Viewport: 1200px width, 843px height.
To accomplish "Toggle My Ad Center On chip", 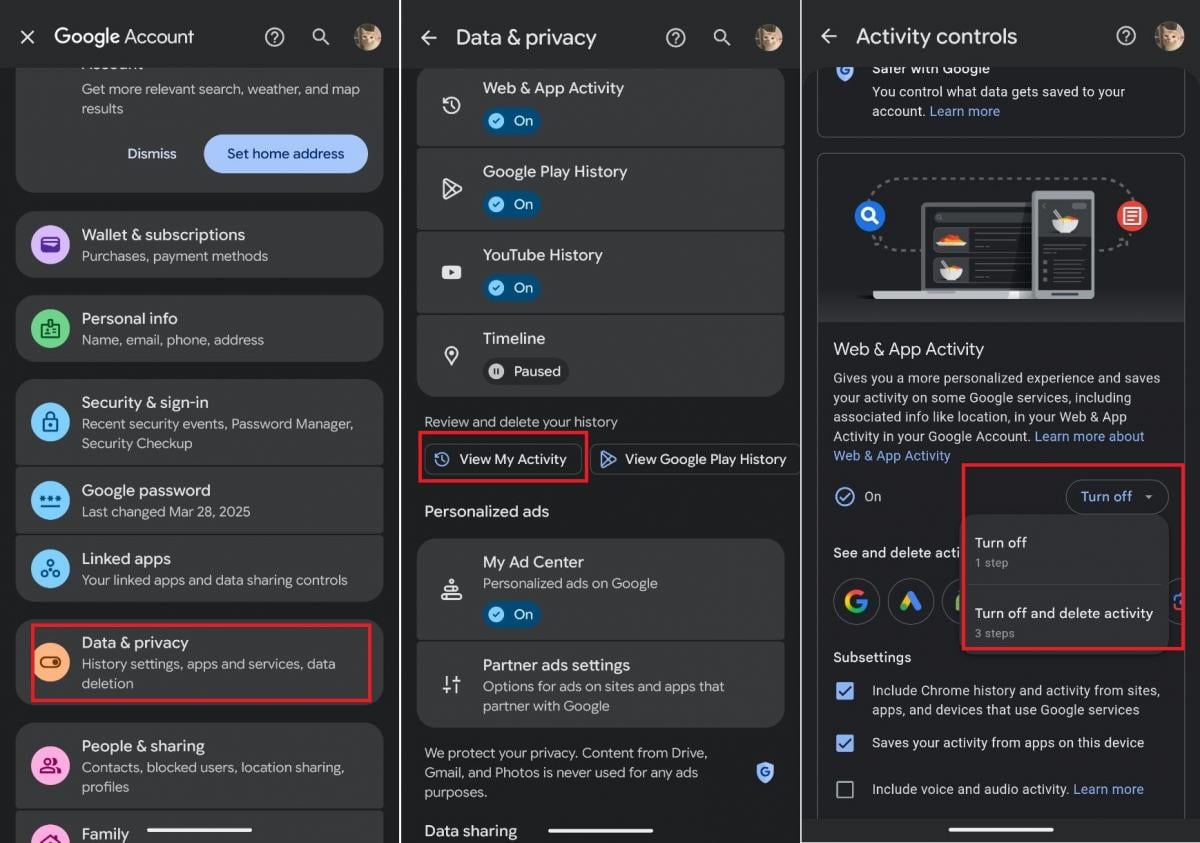I will click(512, 615).
